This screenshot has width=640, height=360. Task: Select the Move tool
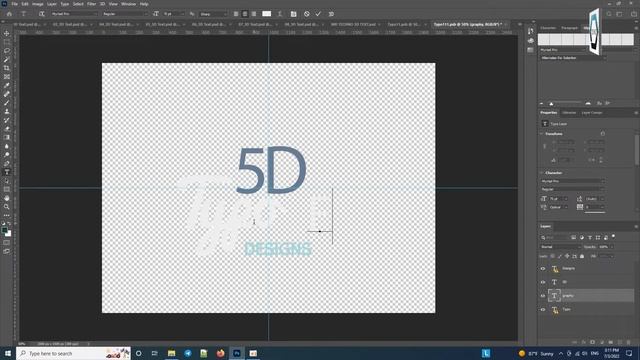7,33
